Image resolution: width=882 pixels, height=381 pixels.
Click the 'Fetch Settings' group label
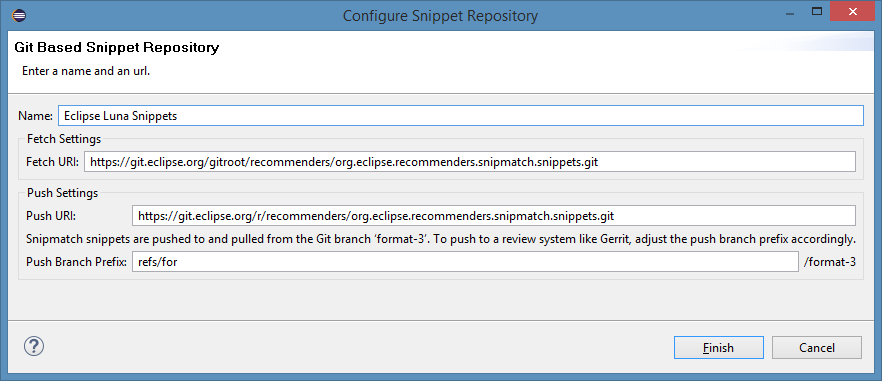point(64,138)
